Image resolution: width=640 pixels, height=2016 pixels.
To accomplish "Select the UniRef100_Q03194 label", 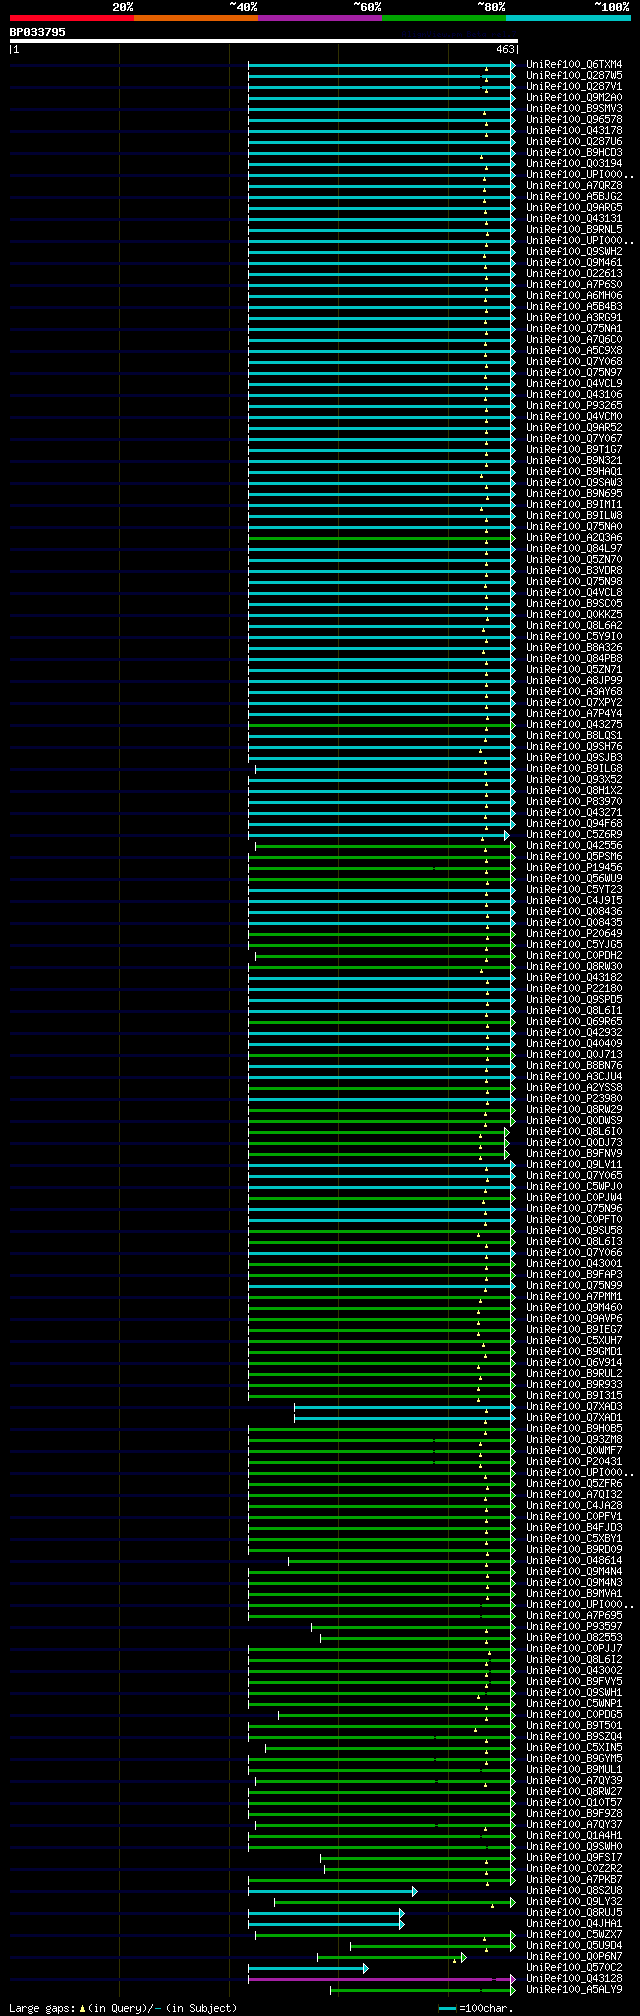I will [x=574, y=163].
